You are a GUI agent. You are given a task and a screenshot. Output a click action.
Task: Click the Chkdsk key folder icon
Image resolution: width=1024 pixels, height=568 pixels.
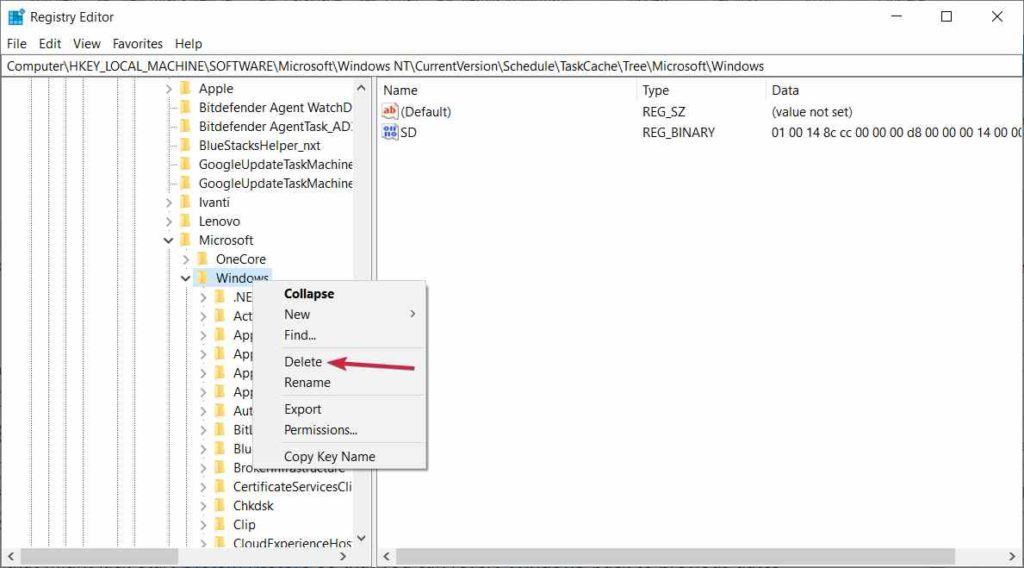(220, 505)
